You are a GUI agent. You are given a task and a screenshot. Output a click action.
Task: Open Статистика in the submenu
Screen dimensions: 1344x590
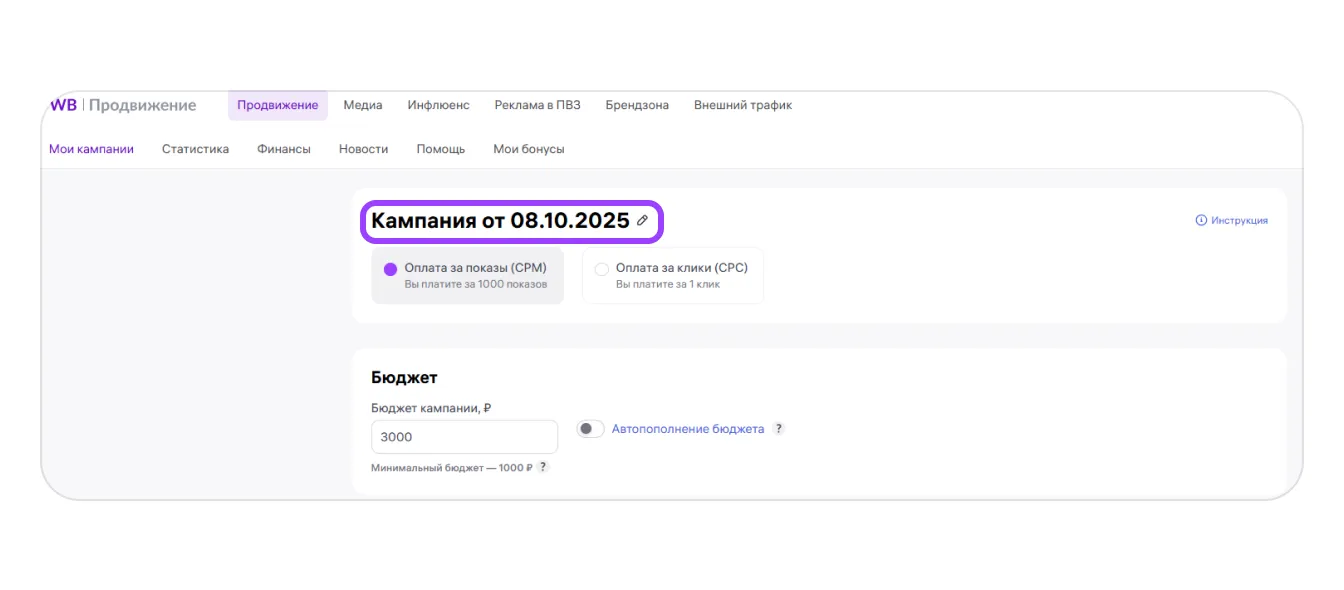click(195, 149)
